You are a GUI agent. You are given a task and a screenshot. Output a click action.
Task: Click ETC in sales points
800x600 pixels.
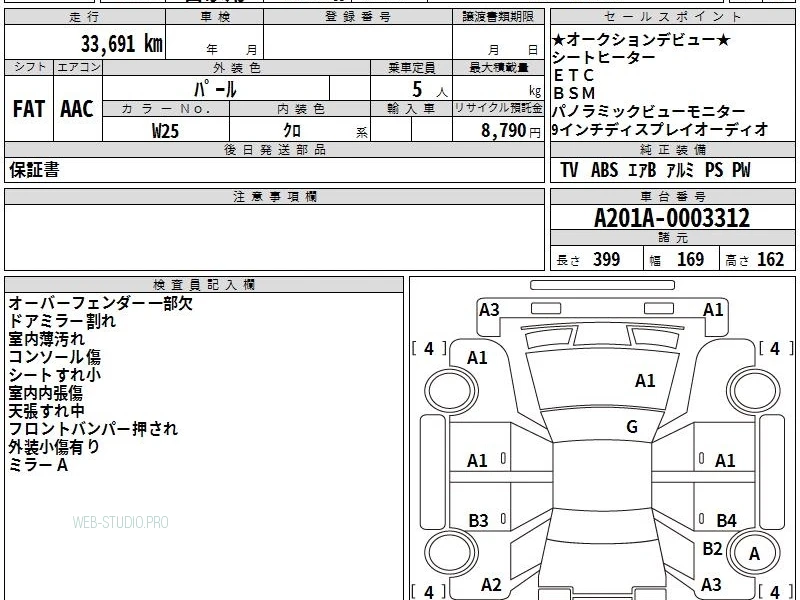tap(573, 75)
